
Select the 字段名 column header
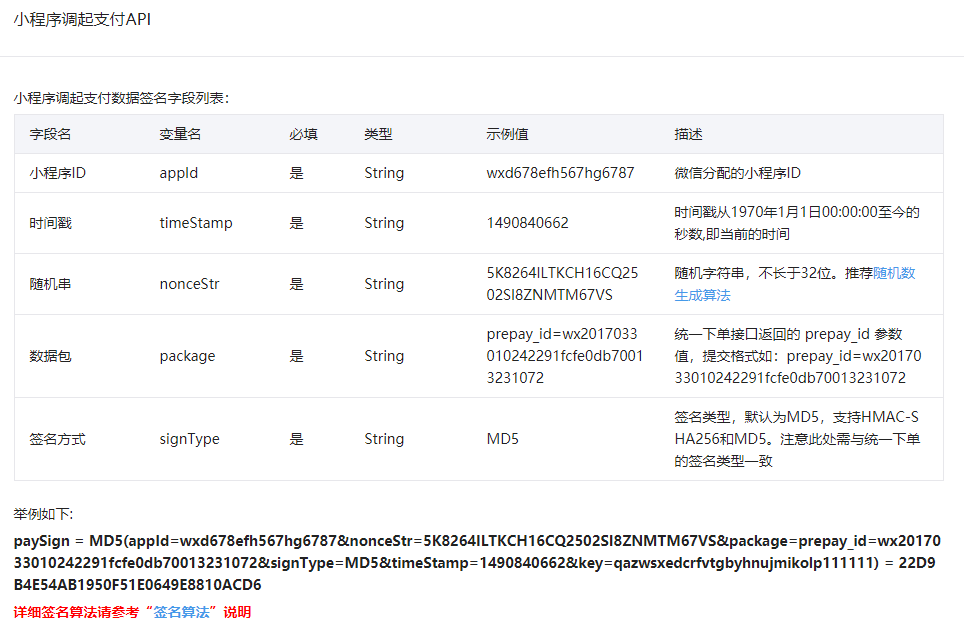point(50,134)
